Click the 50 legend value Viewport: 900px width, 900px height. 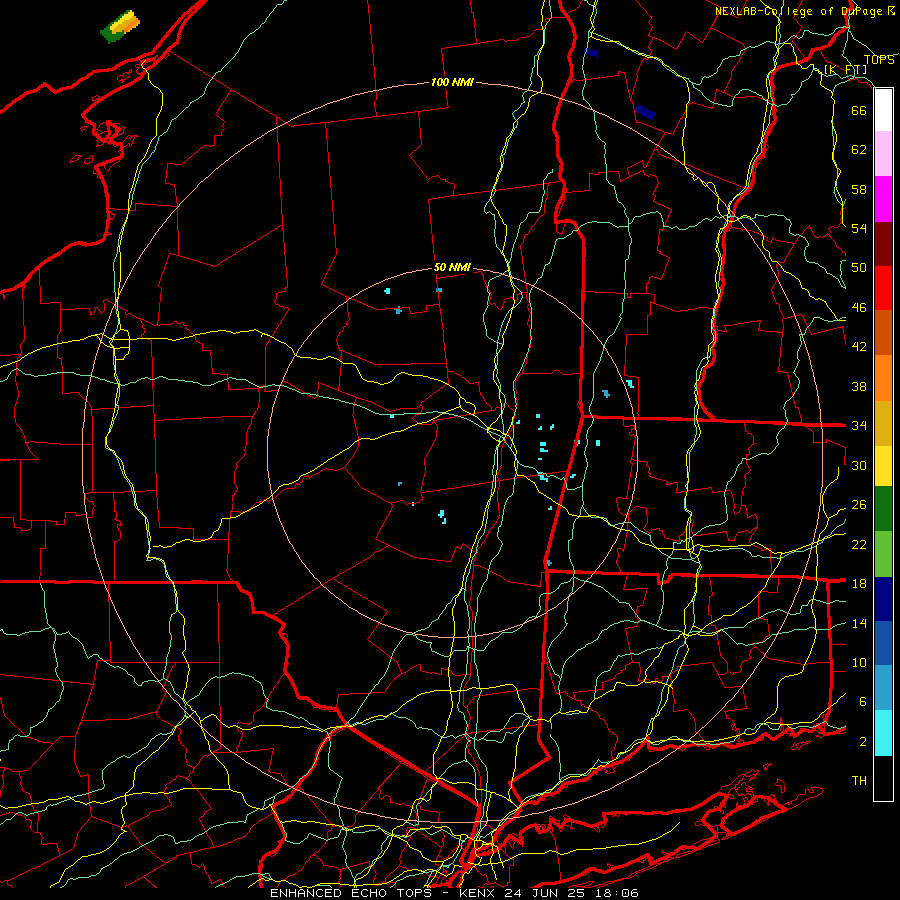(859, 267)
